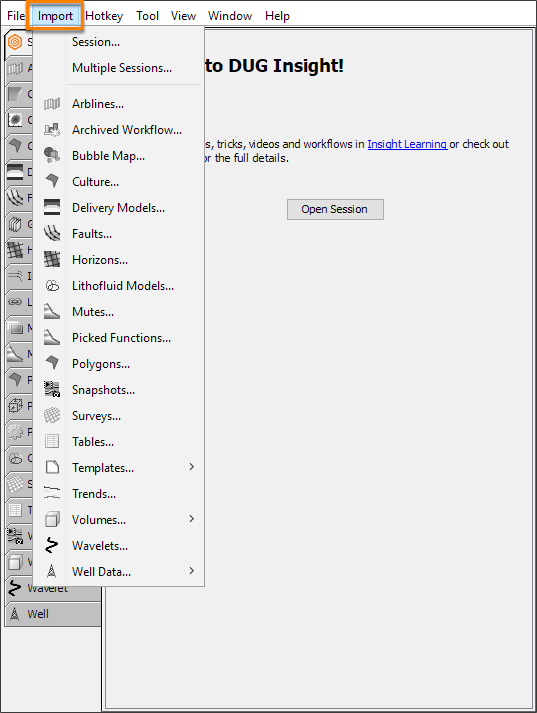Select Multiple Sessions... menu entry

coord(118,68)
